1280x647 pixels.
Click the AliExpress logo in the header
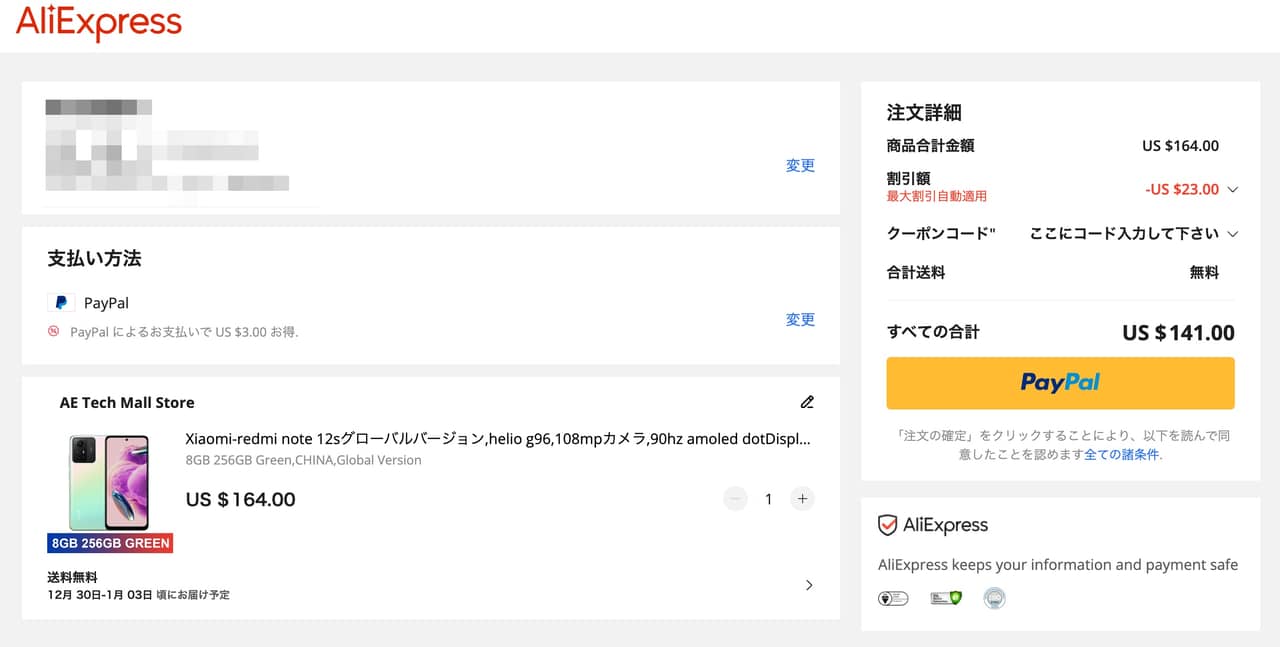coord(98,22)
